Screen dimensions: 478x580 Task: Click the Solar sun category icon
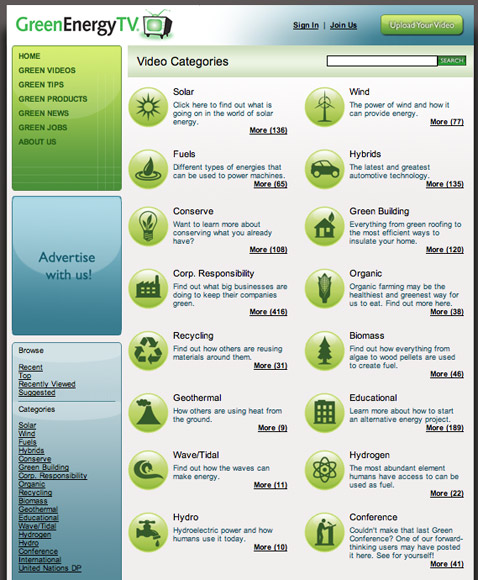click(148, 107)
